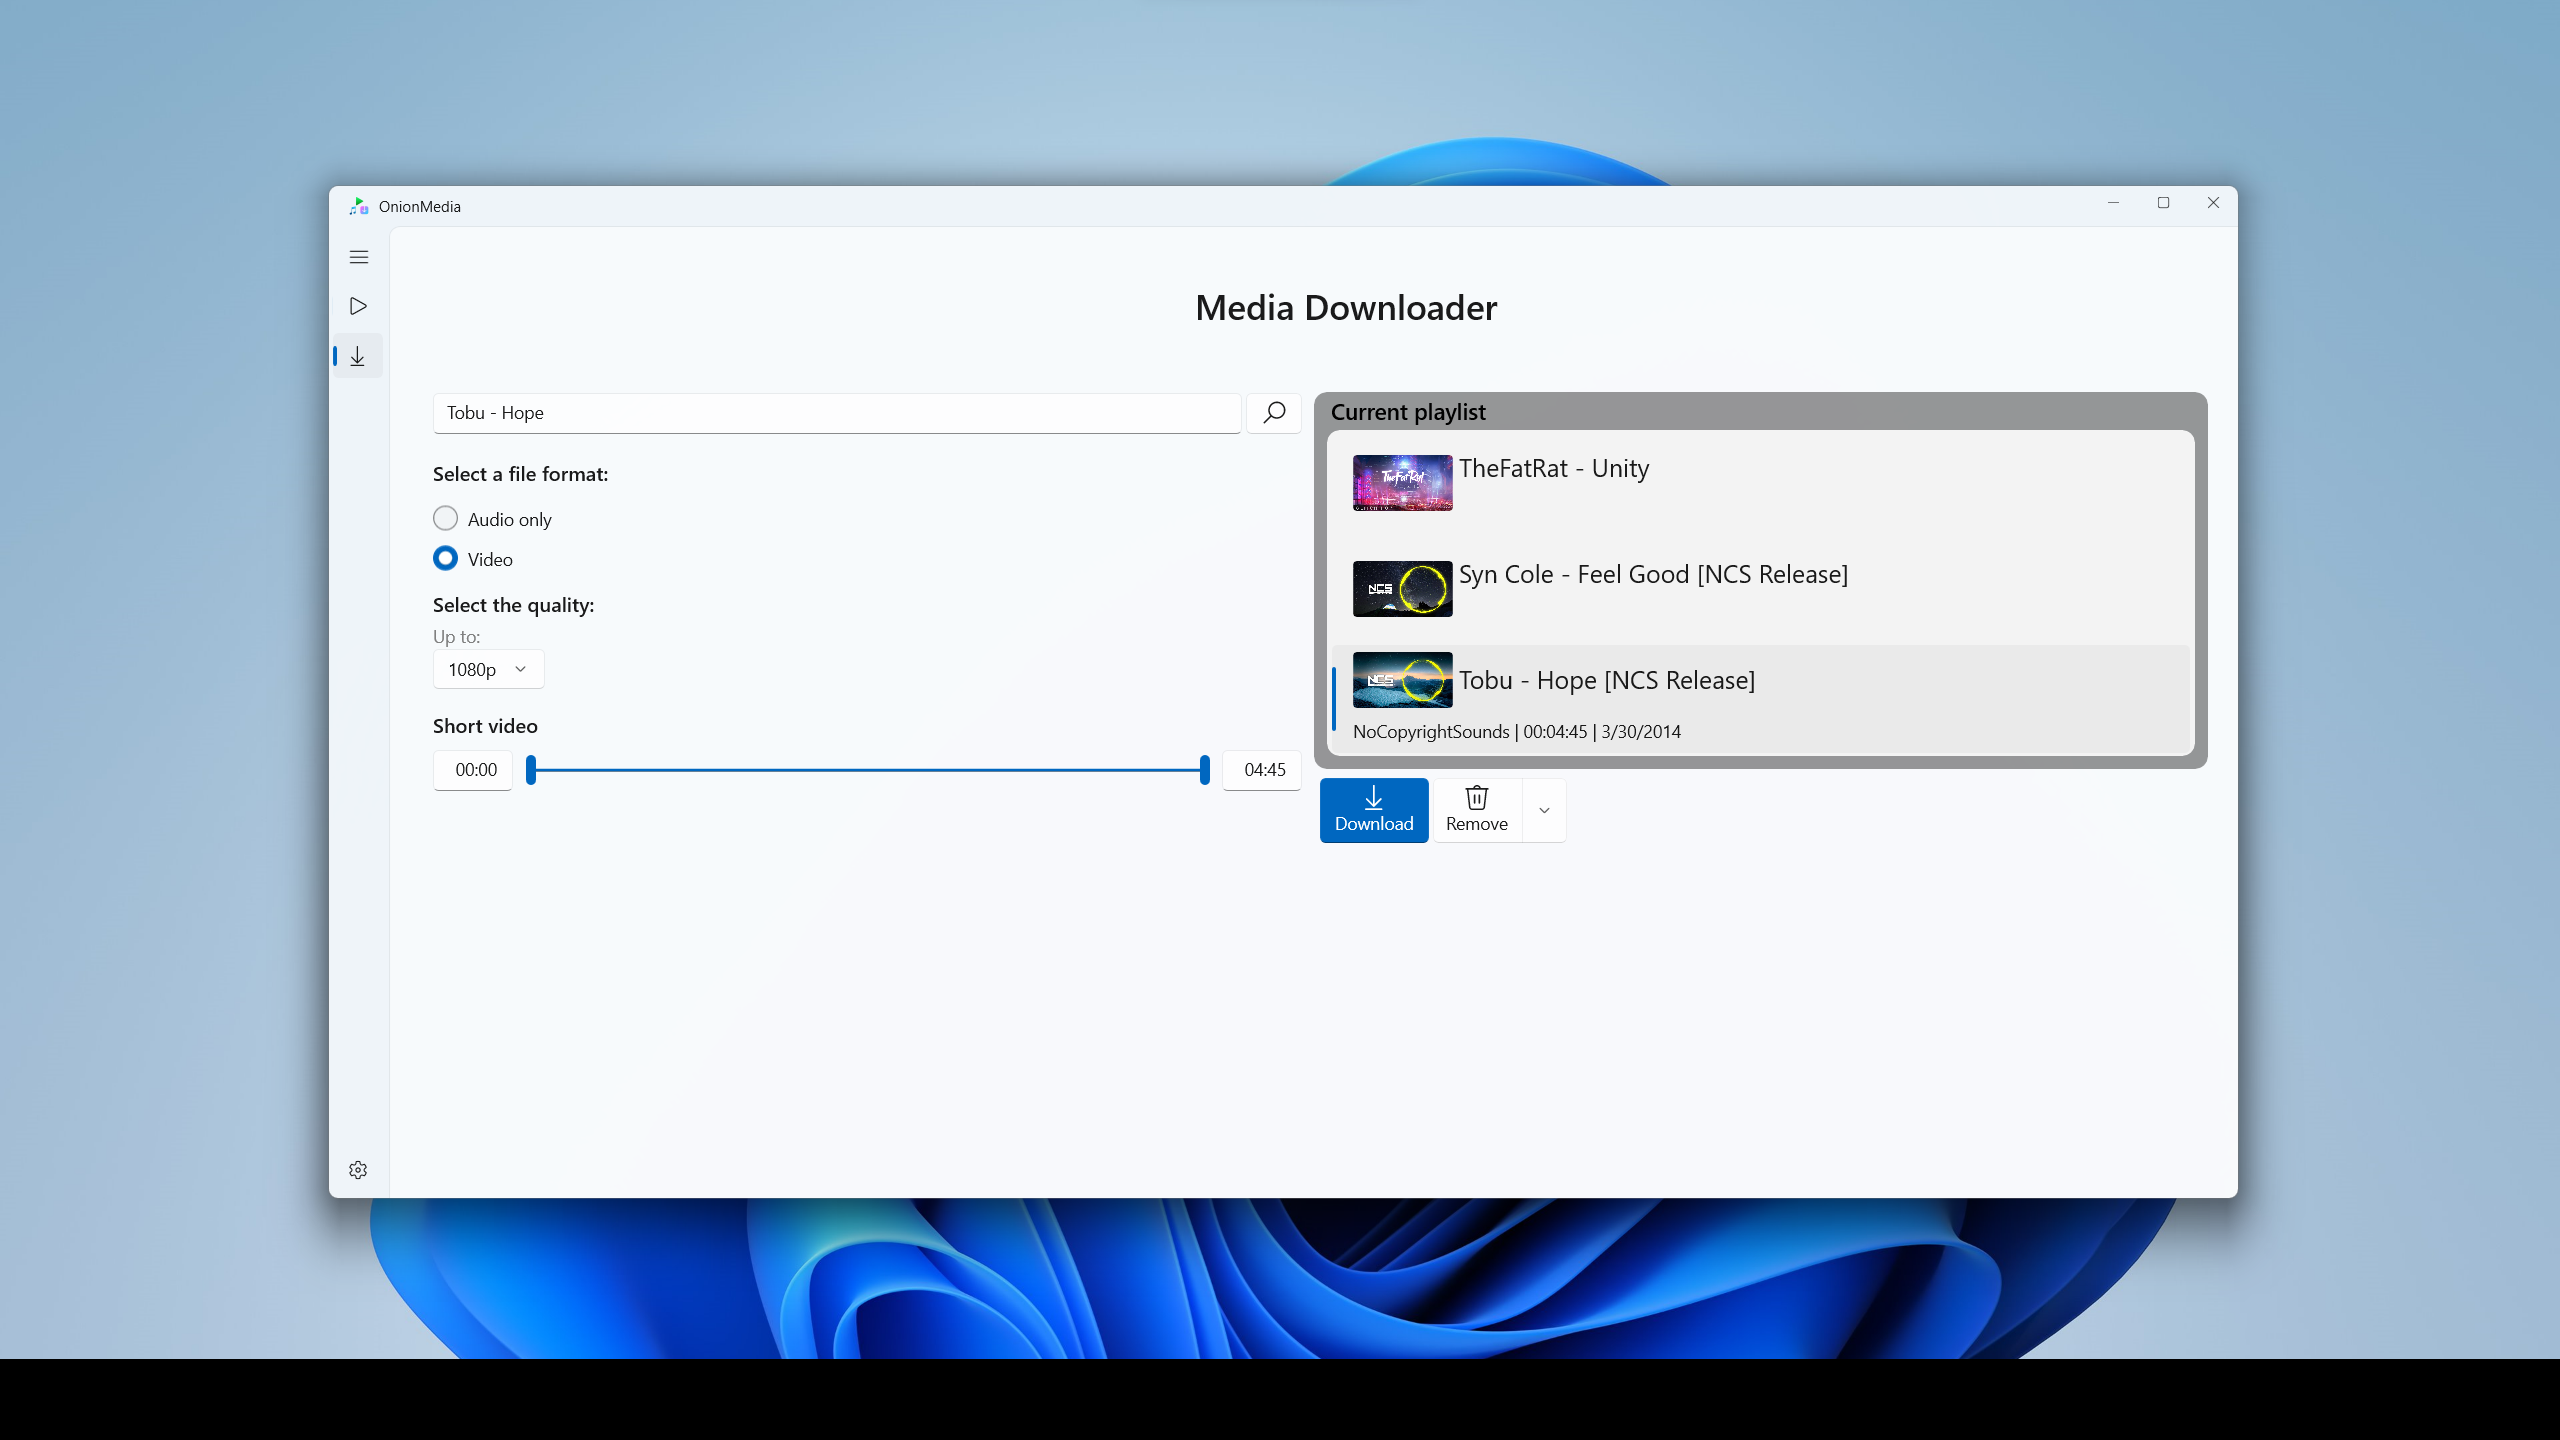Open the hamburger navigation menu

(x=359, y=257)
